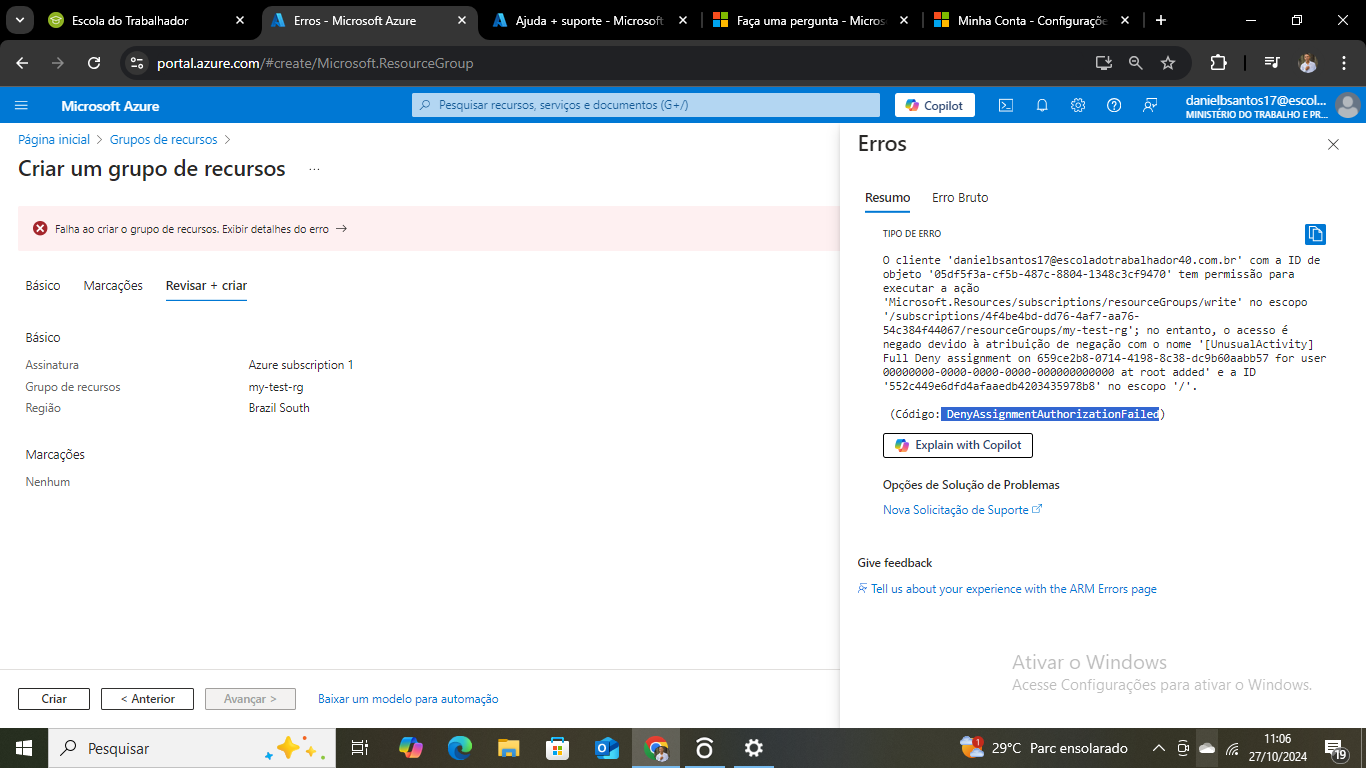Switch to Minha Conta browser tab

coord(1031,20)
